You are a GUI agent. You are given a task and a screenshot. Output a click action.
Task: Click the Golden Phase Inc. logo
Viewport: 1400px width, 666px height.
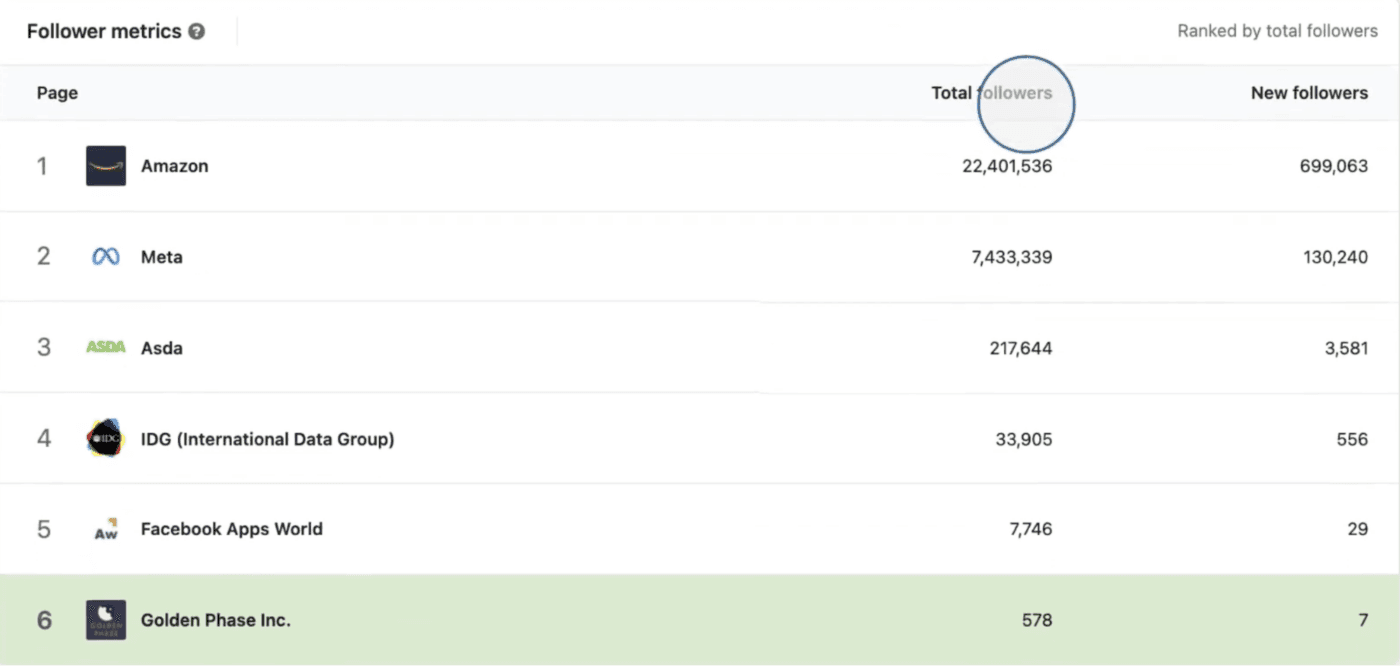point(106,620)
